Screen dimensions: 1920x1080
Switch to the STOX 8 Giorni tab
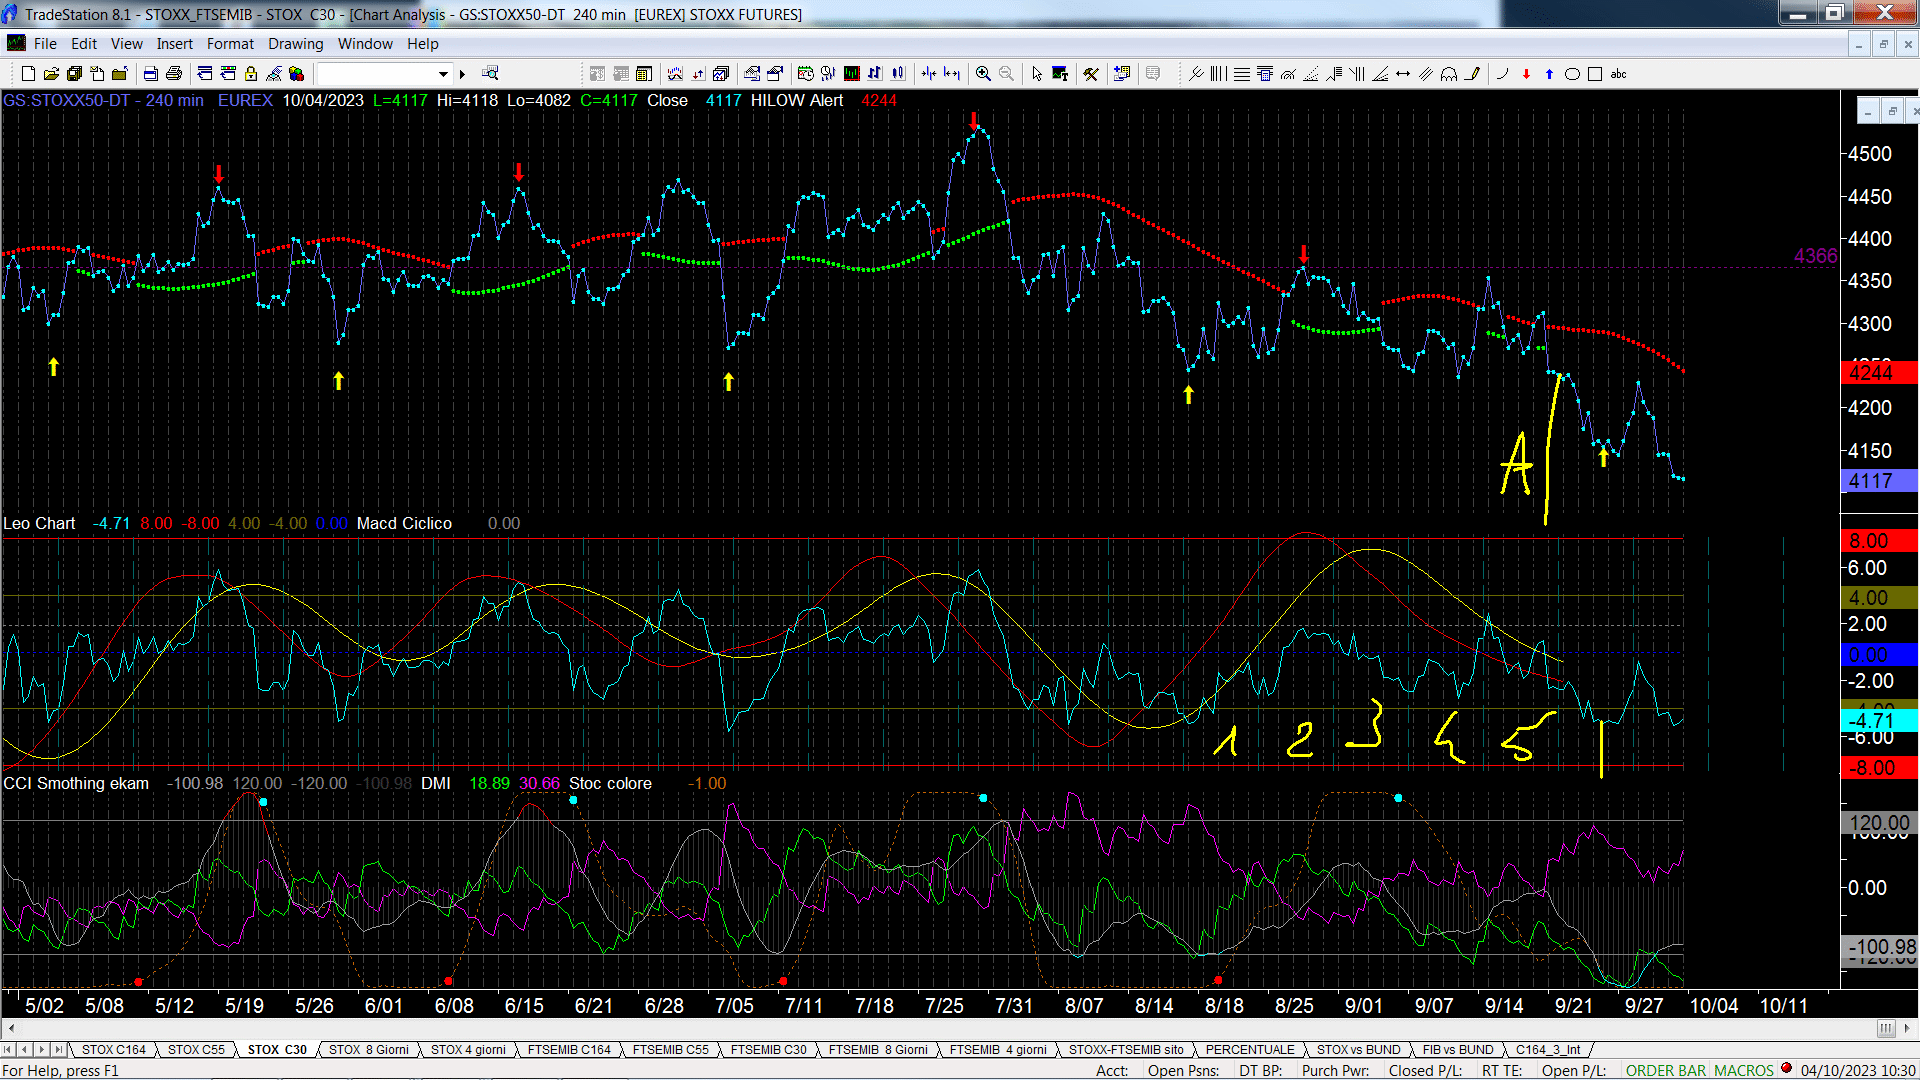click(369, 1050)
